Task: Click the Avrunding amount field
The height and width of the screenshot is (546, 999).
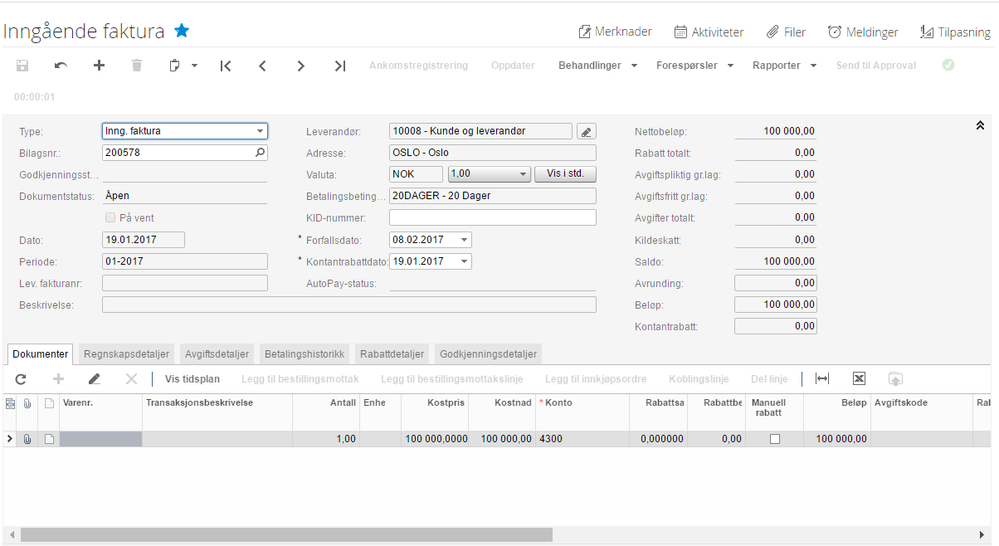Action: (x=775, y=284)
